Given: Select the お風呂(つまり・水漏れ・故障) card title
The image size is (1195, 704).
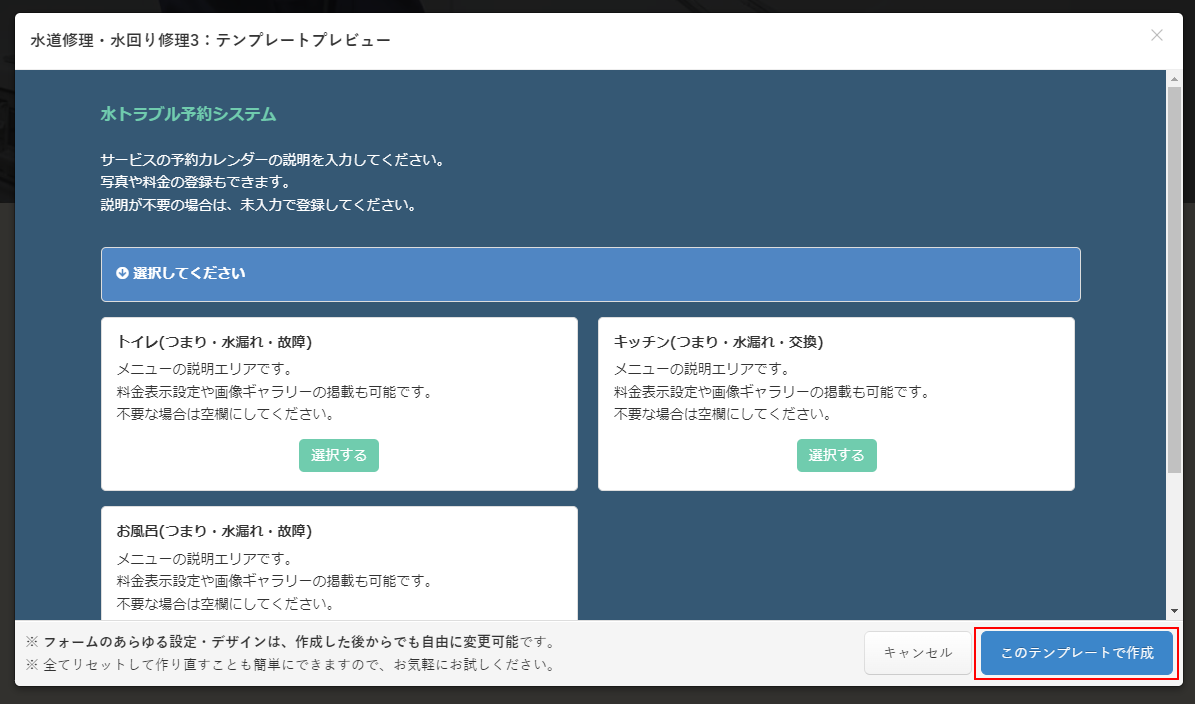Looking at the screenshot, I should click(214, 530).
